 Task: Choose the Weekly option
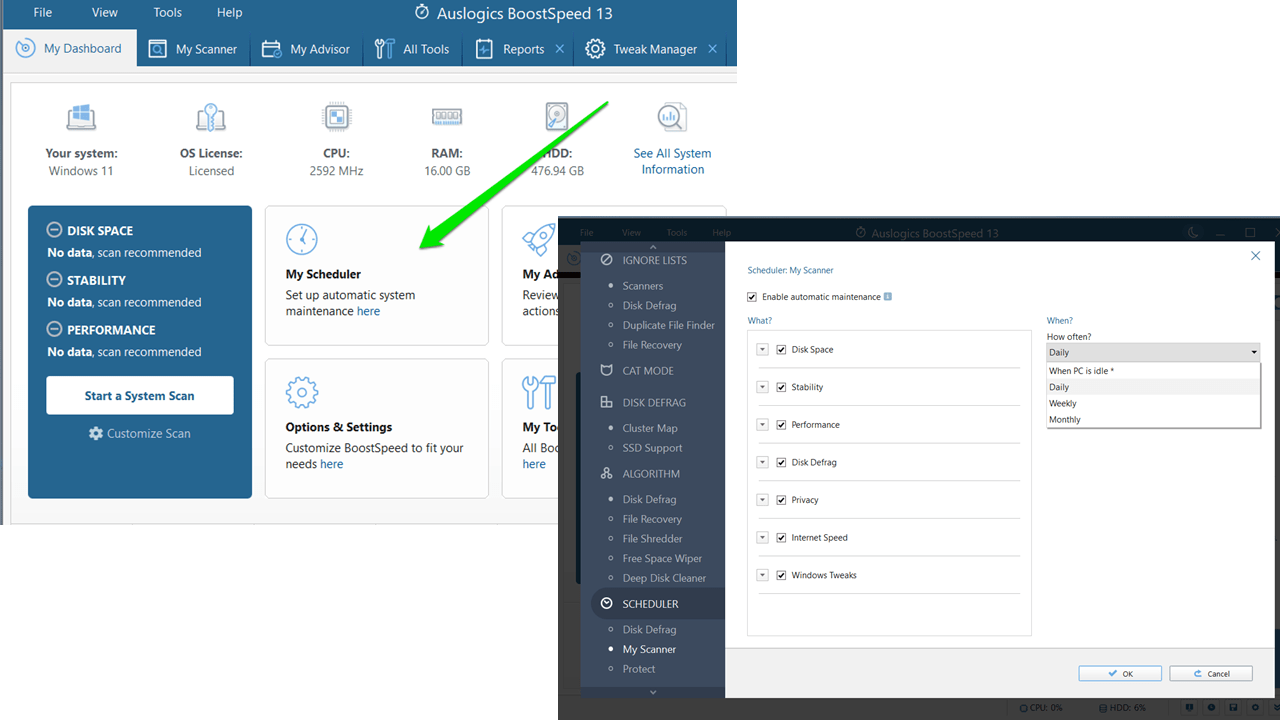point(1153,403)
